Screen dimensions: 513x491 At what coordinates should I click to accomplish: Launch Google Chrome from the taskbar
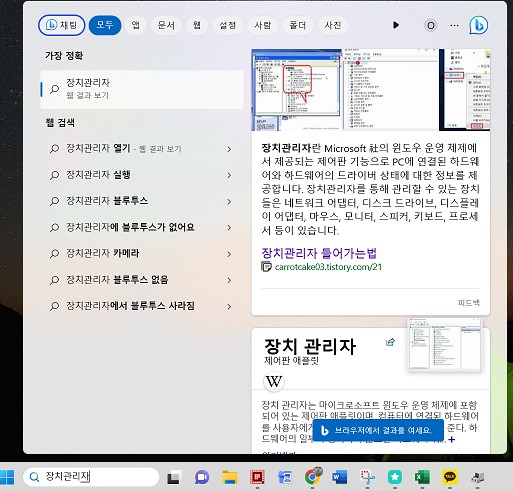313,477
